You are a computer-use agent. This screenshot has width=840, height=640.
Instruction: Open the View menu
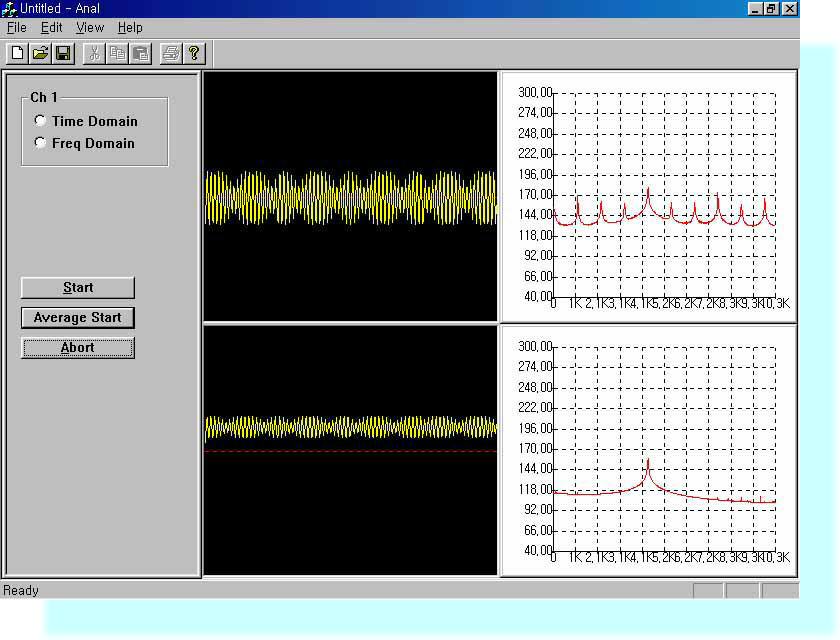pyautogui.click(x=90, y=28)
